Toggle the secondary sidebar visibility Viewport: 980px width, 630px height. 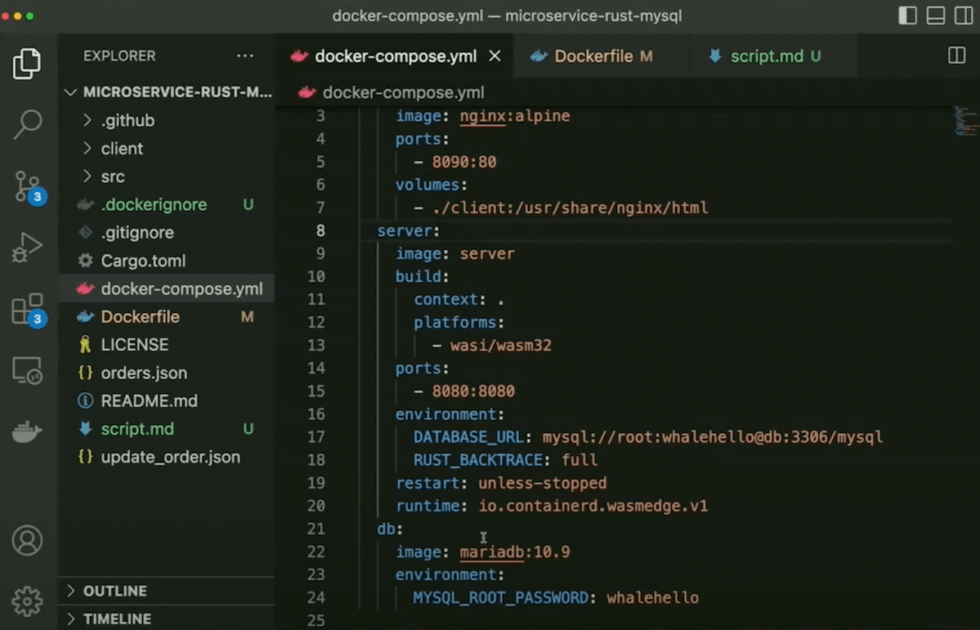click(961, 16)
